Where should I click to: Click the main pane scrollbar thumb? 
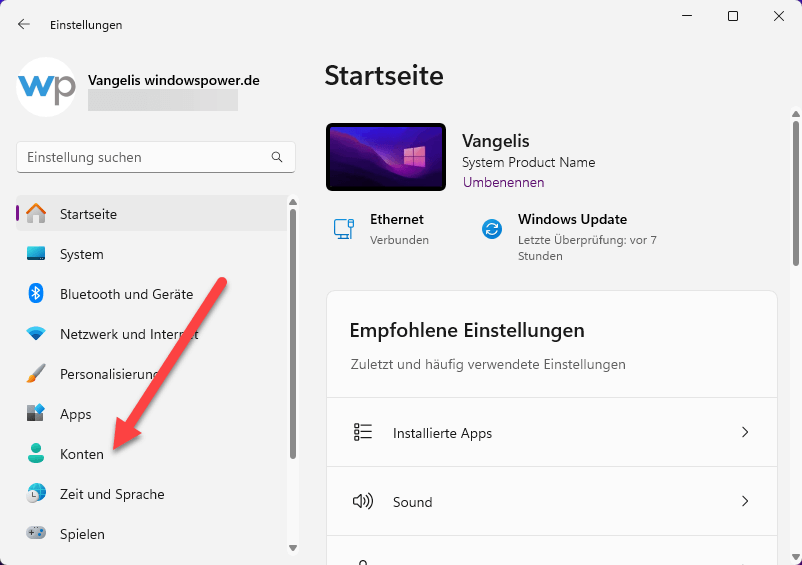[x=795, y=193]
